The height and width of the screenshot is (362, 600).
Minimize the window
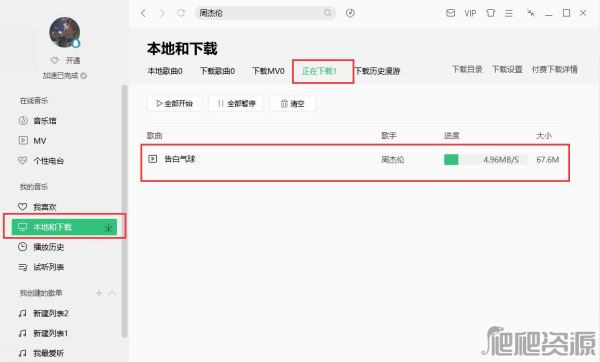point(549,14)
